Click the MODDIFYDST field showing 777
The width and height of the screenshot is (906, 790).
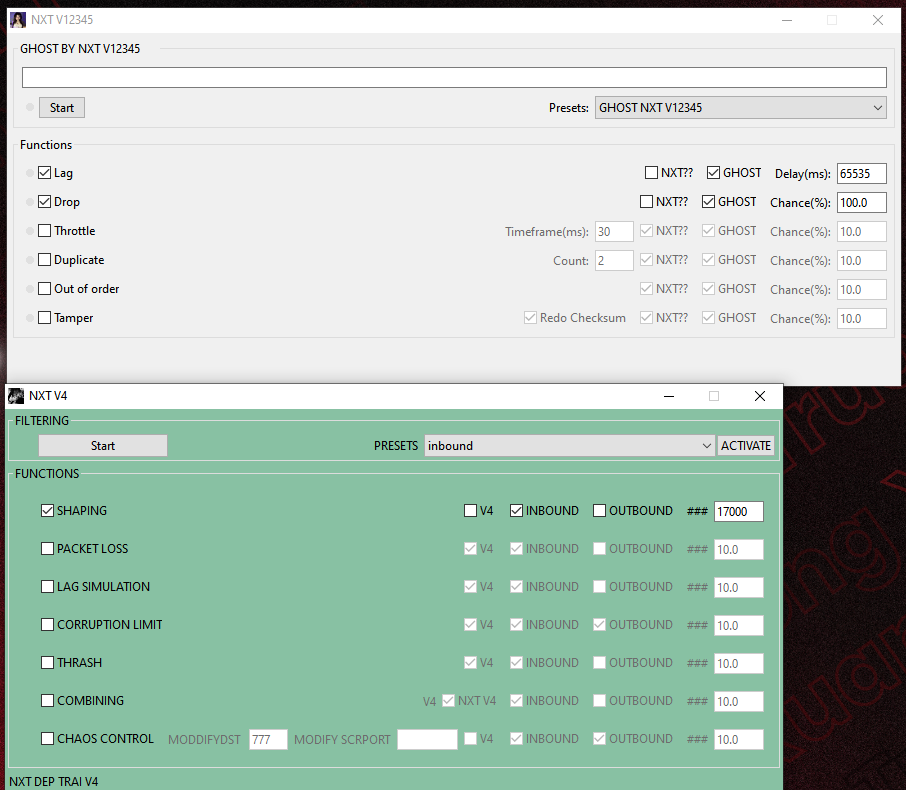[x=268, y=740]
